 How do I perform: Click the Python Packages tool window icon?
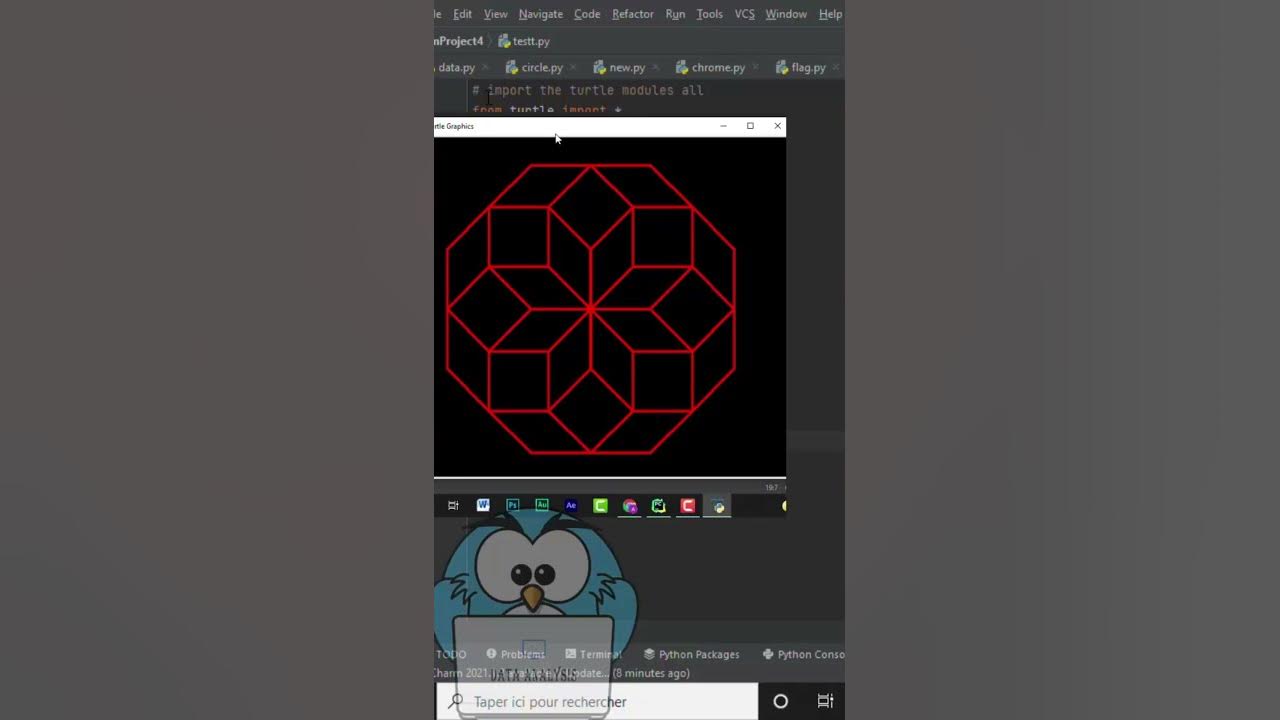click(649, 654)
